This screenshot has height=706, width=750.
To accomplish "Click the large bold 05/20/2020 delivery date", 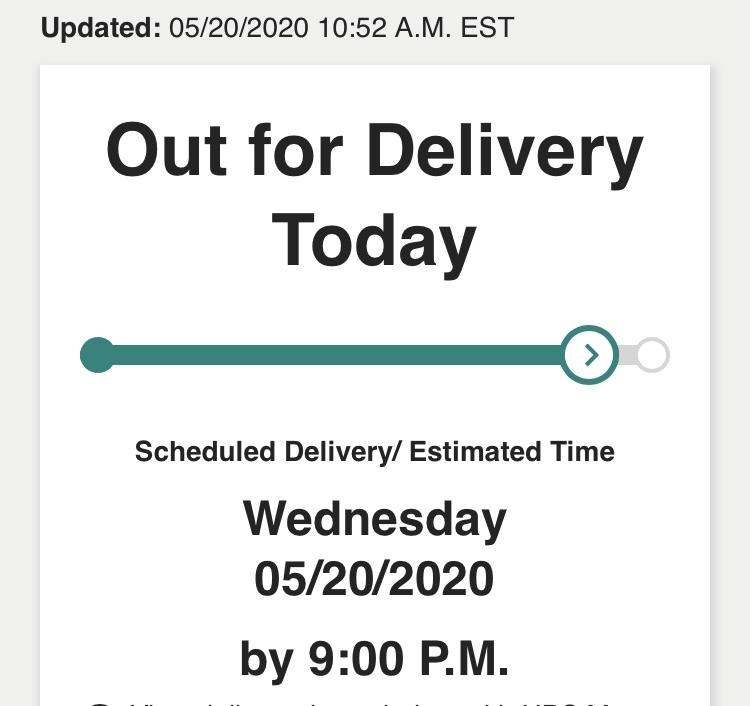I will 375,579.
